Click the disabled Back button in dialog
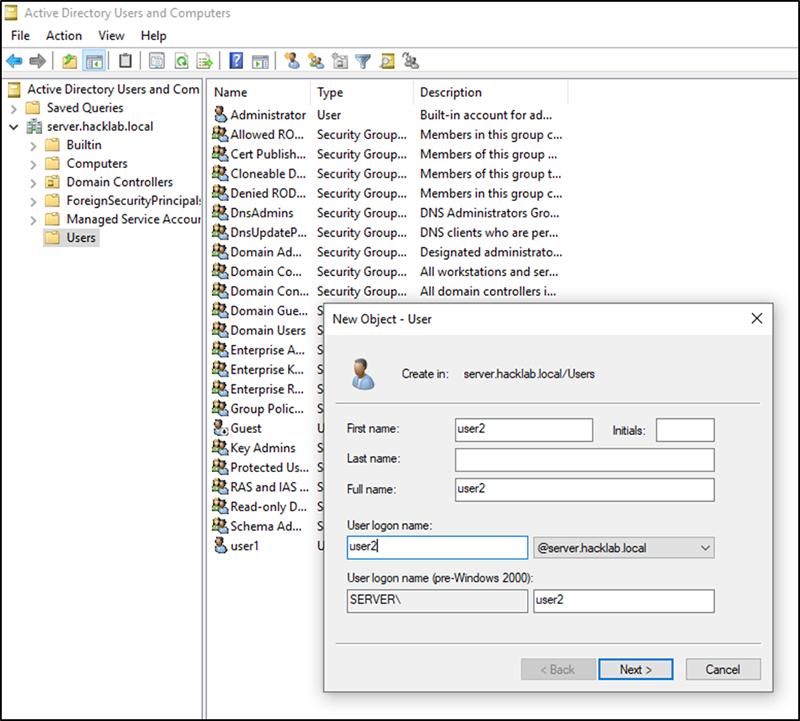 558,669
